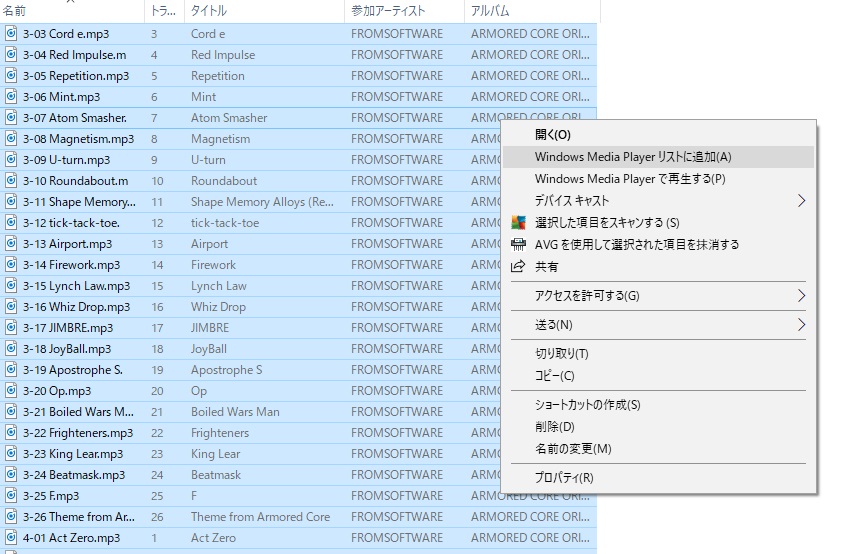Viewport: 864px width, 554px height.
Task: Click the icon of 3-18 JoyBall.mp3
Action: coord(10,349)
